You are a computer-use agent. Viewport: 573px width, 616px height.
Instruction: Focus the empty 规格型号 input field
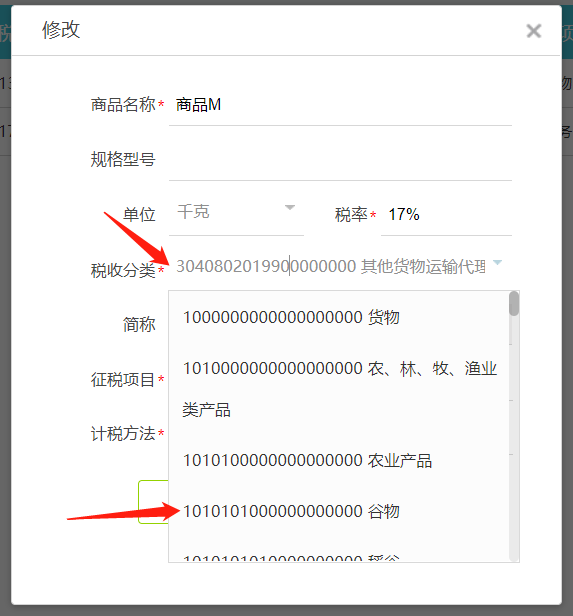pyautogui.click(x=340, y=160)
